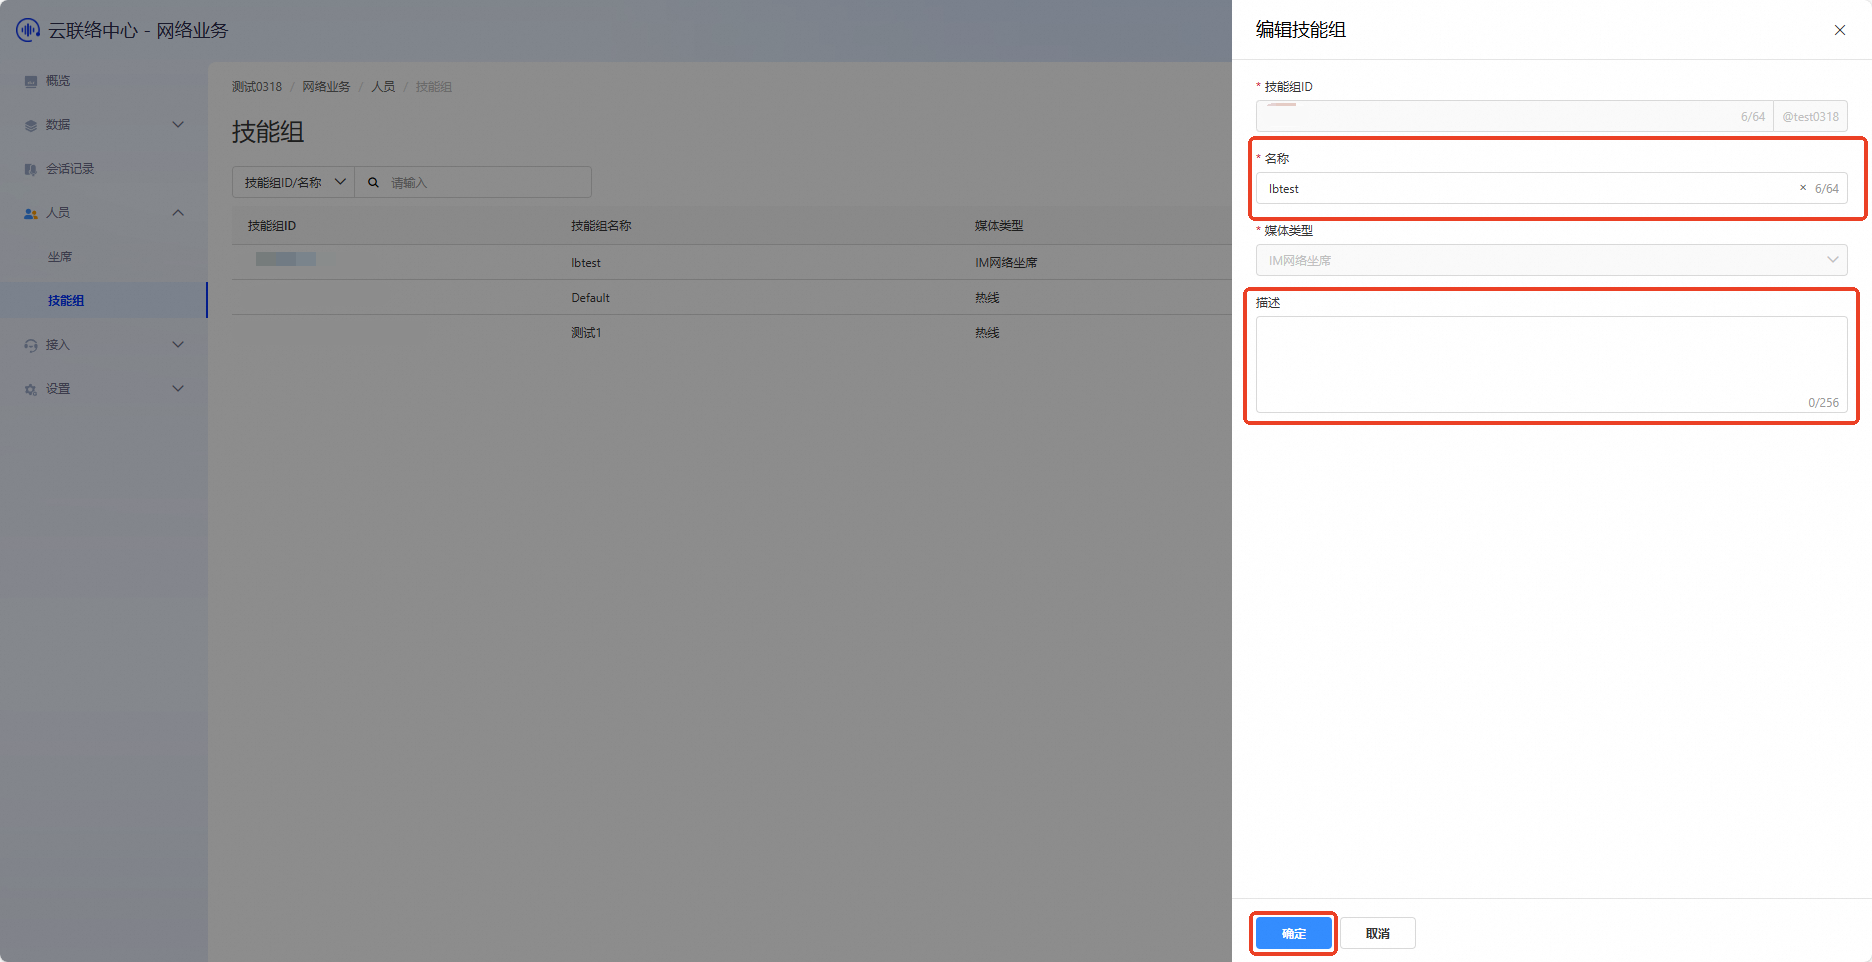
Task: Open 数据 menu label
Action: pos(58,125)
